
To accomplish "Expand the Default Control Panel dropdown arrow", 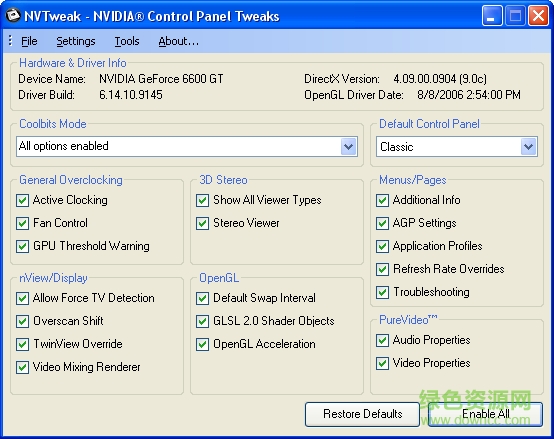I will point(529,147).
